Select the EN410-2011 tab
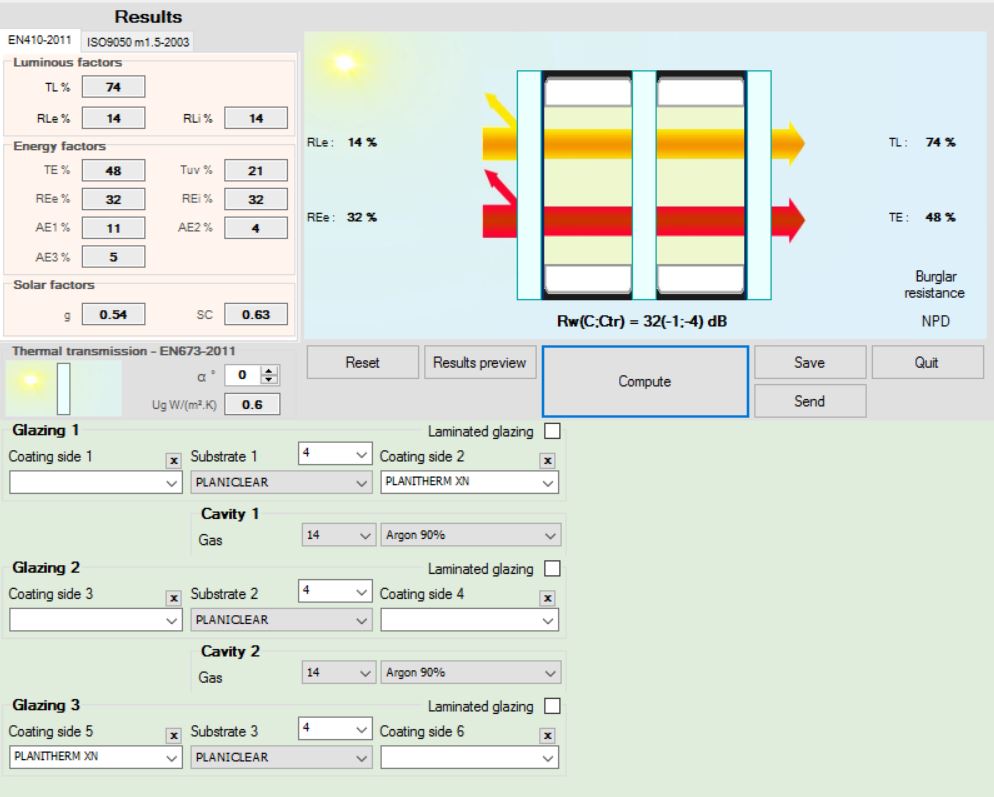This screenshot has width=994, height=797. 39,40
